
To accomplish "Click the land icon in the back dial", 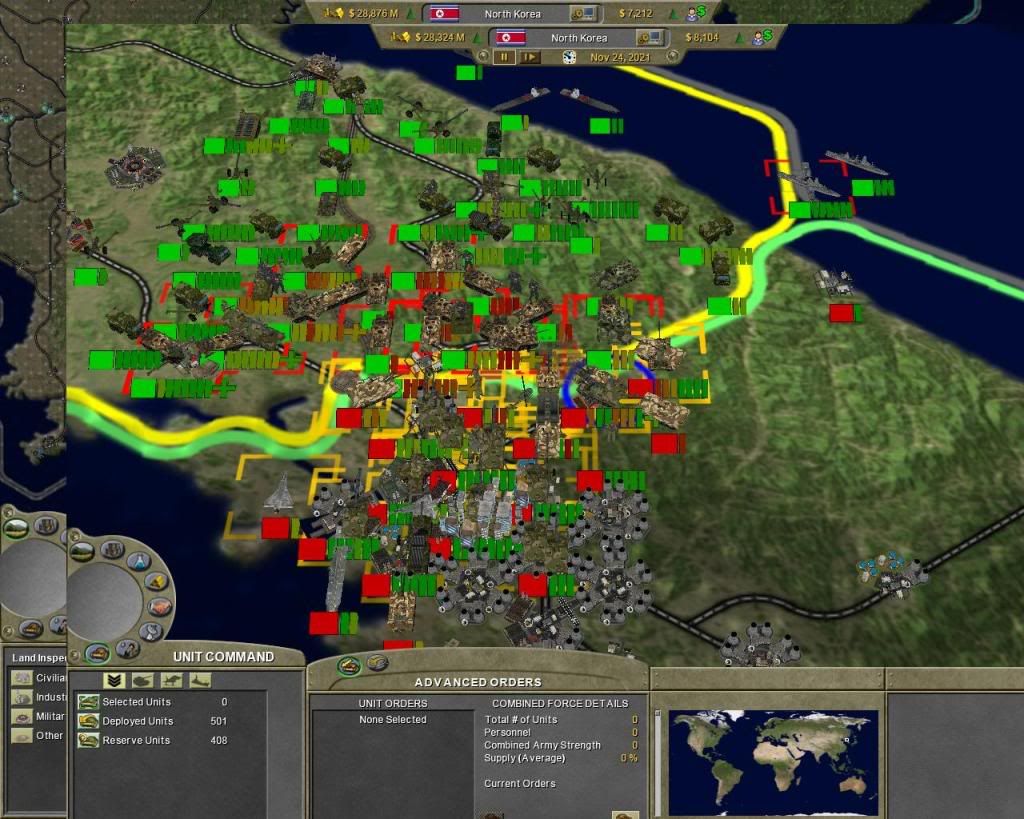I will pos(16,528).
